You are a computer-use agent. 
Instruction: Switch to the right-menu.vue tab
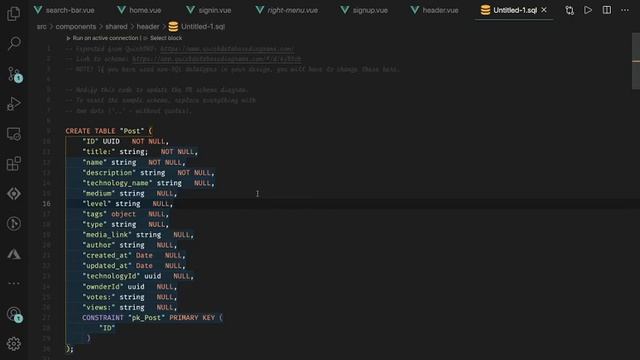(x=287, y=10)
